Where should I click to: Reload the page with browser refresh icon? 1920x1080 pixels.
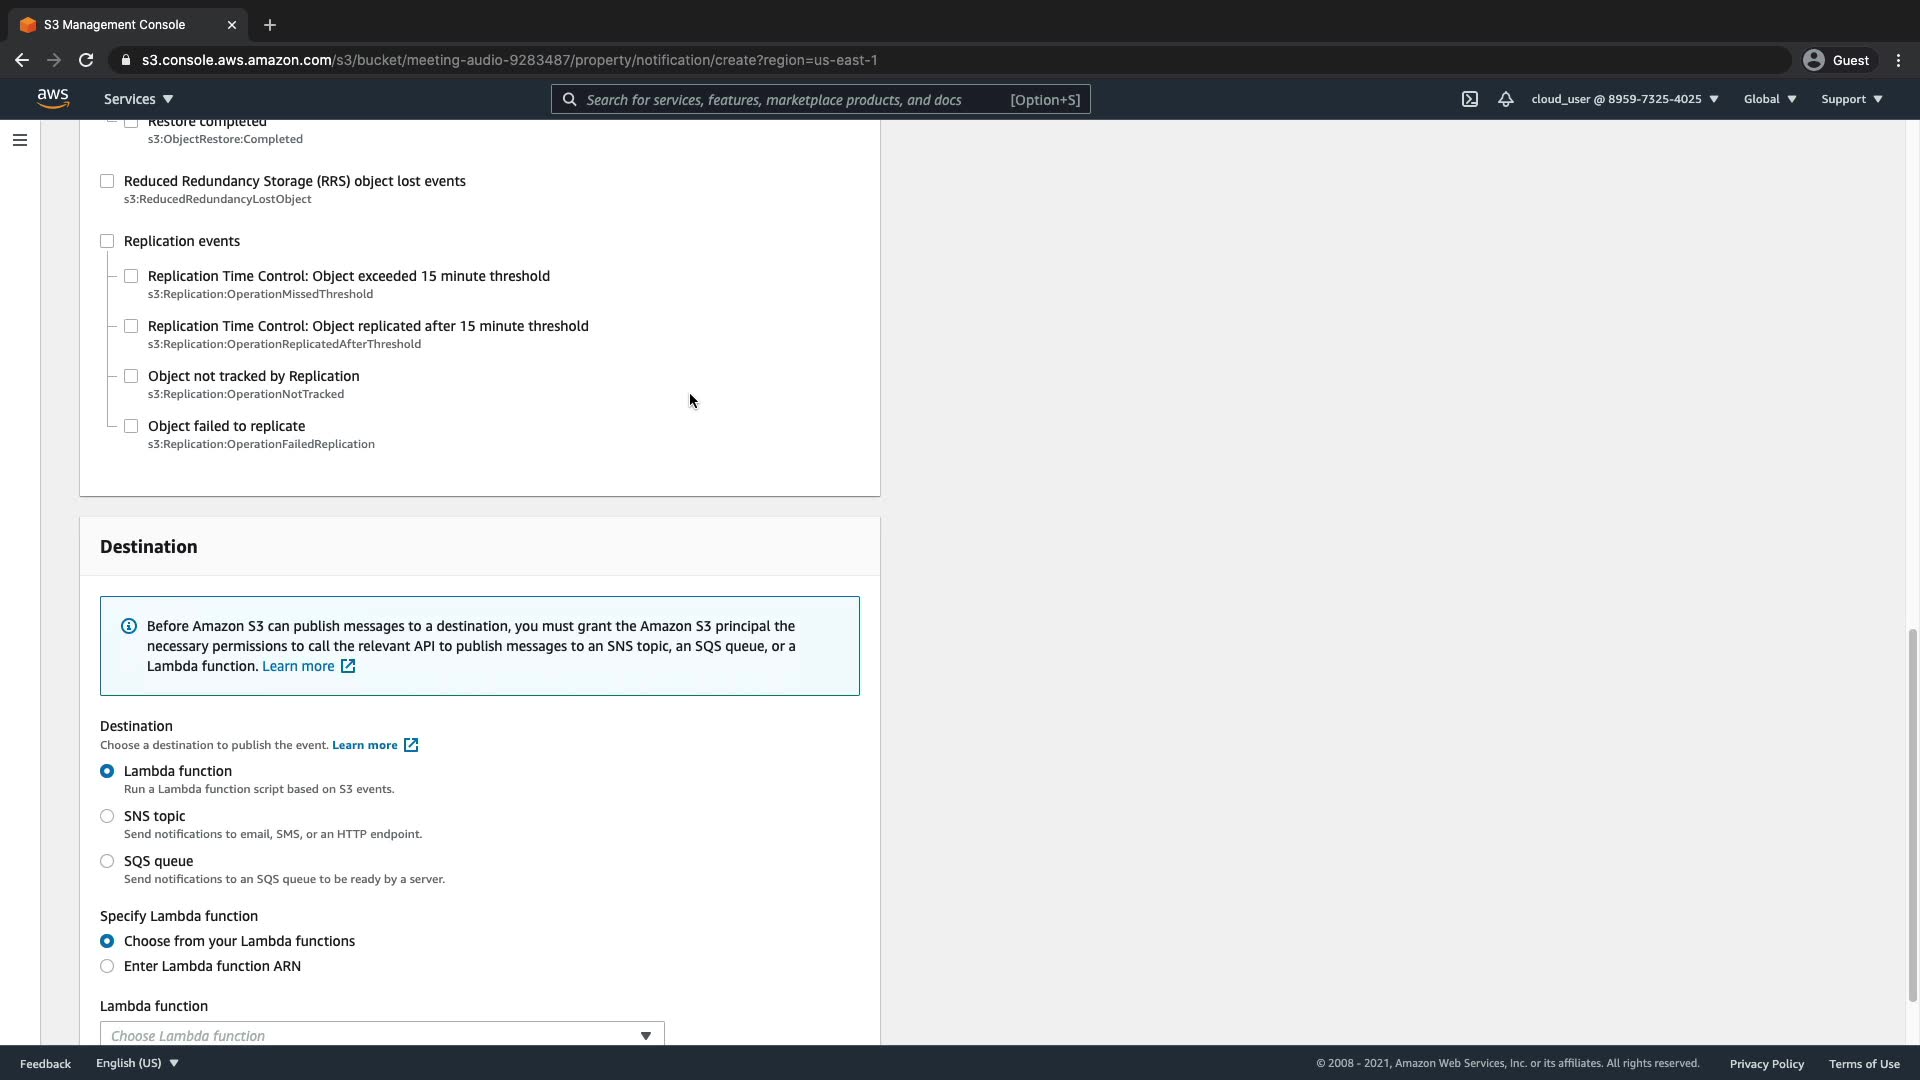coord(86,60)
